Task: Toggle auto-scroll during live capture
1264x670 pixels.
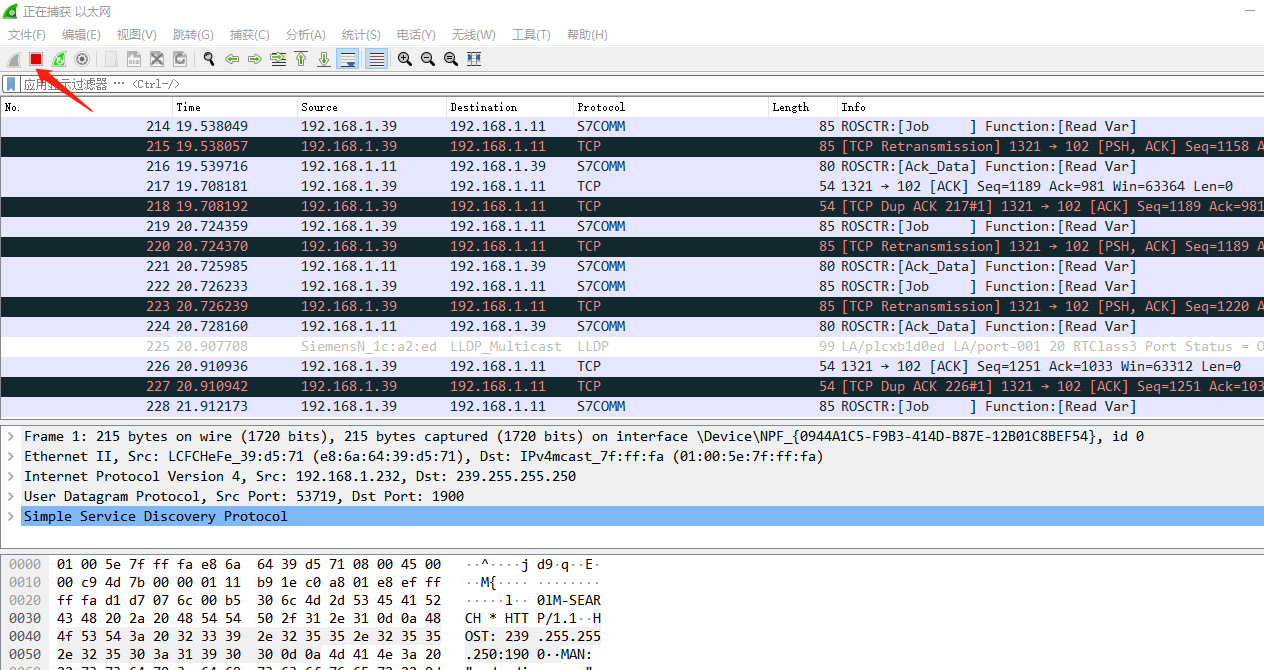Action: pyautogui.click(x=348, y=59)
